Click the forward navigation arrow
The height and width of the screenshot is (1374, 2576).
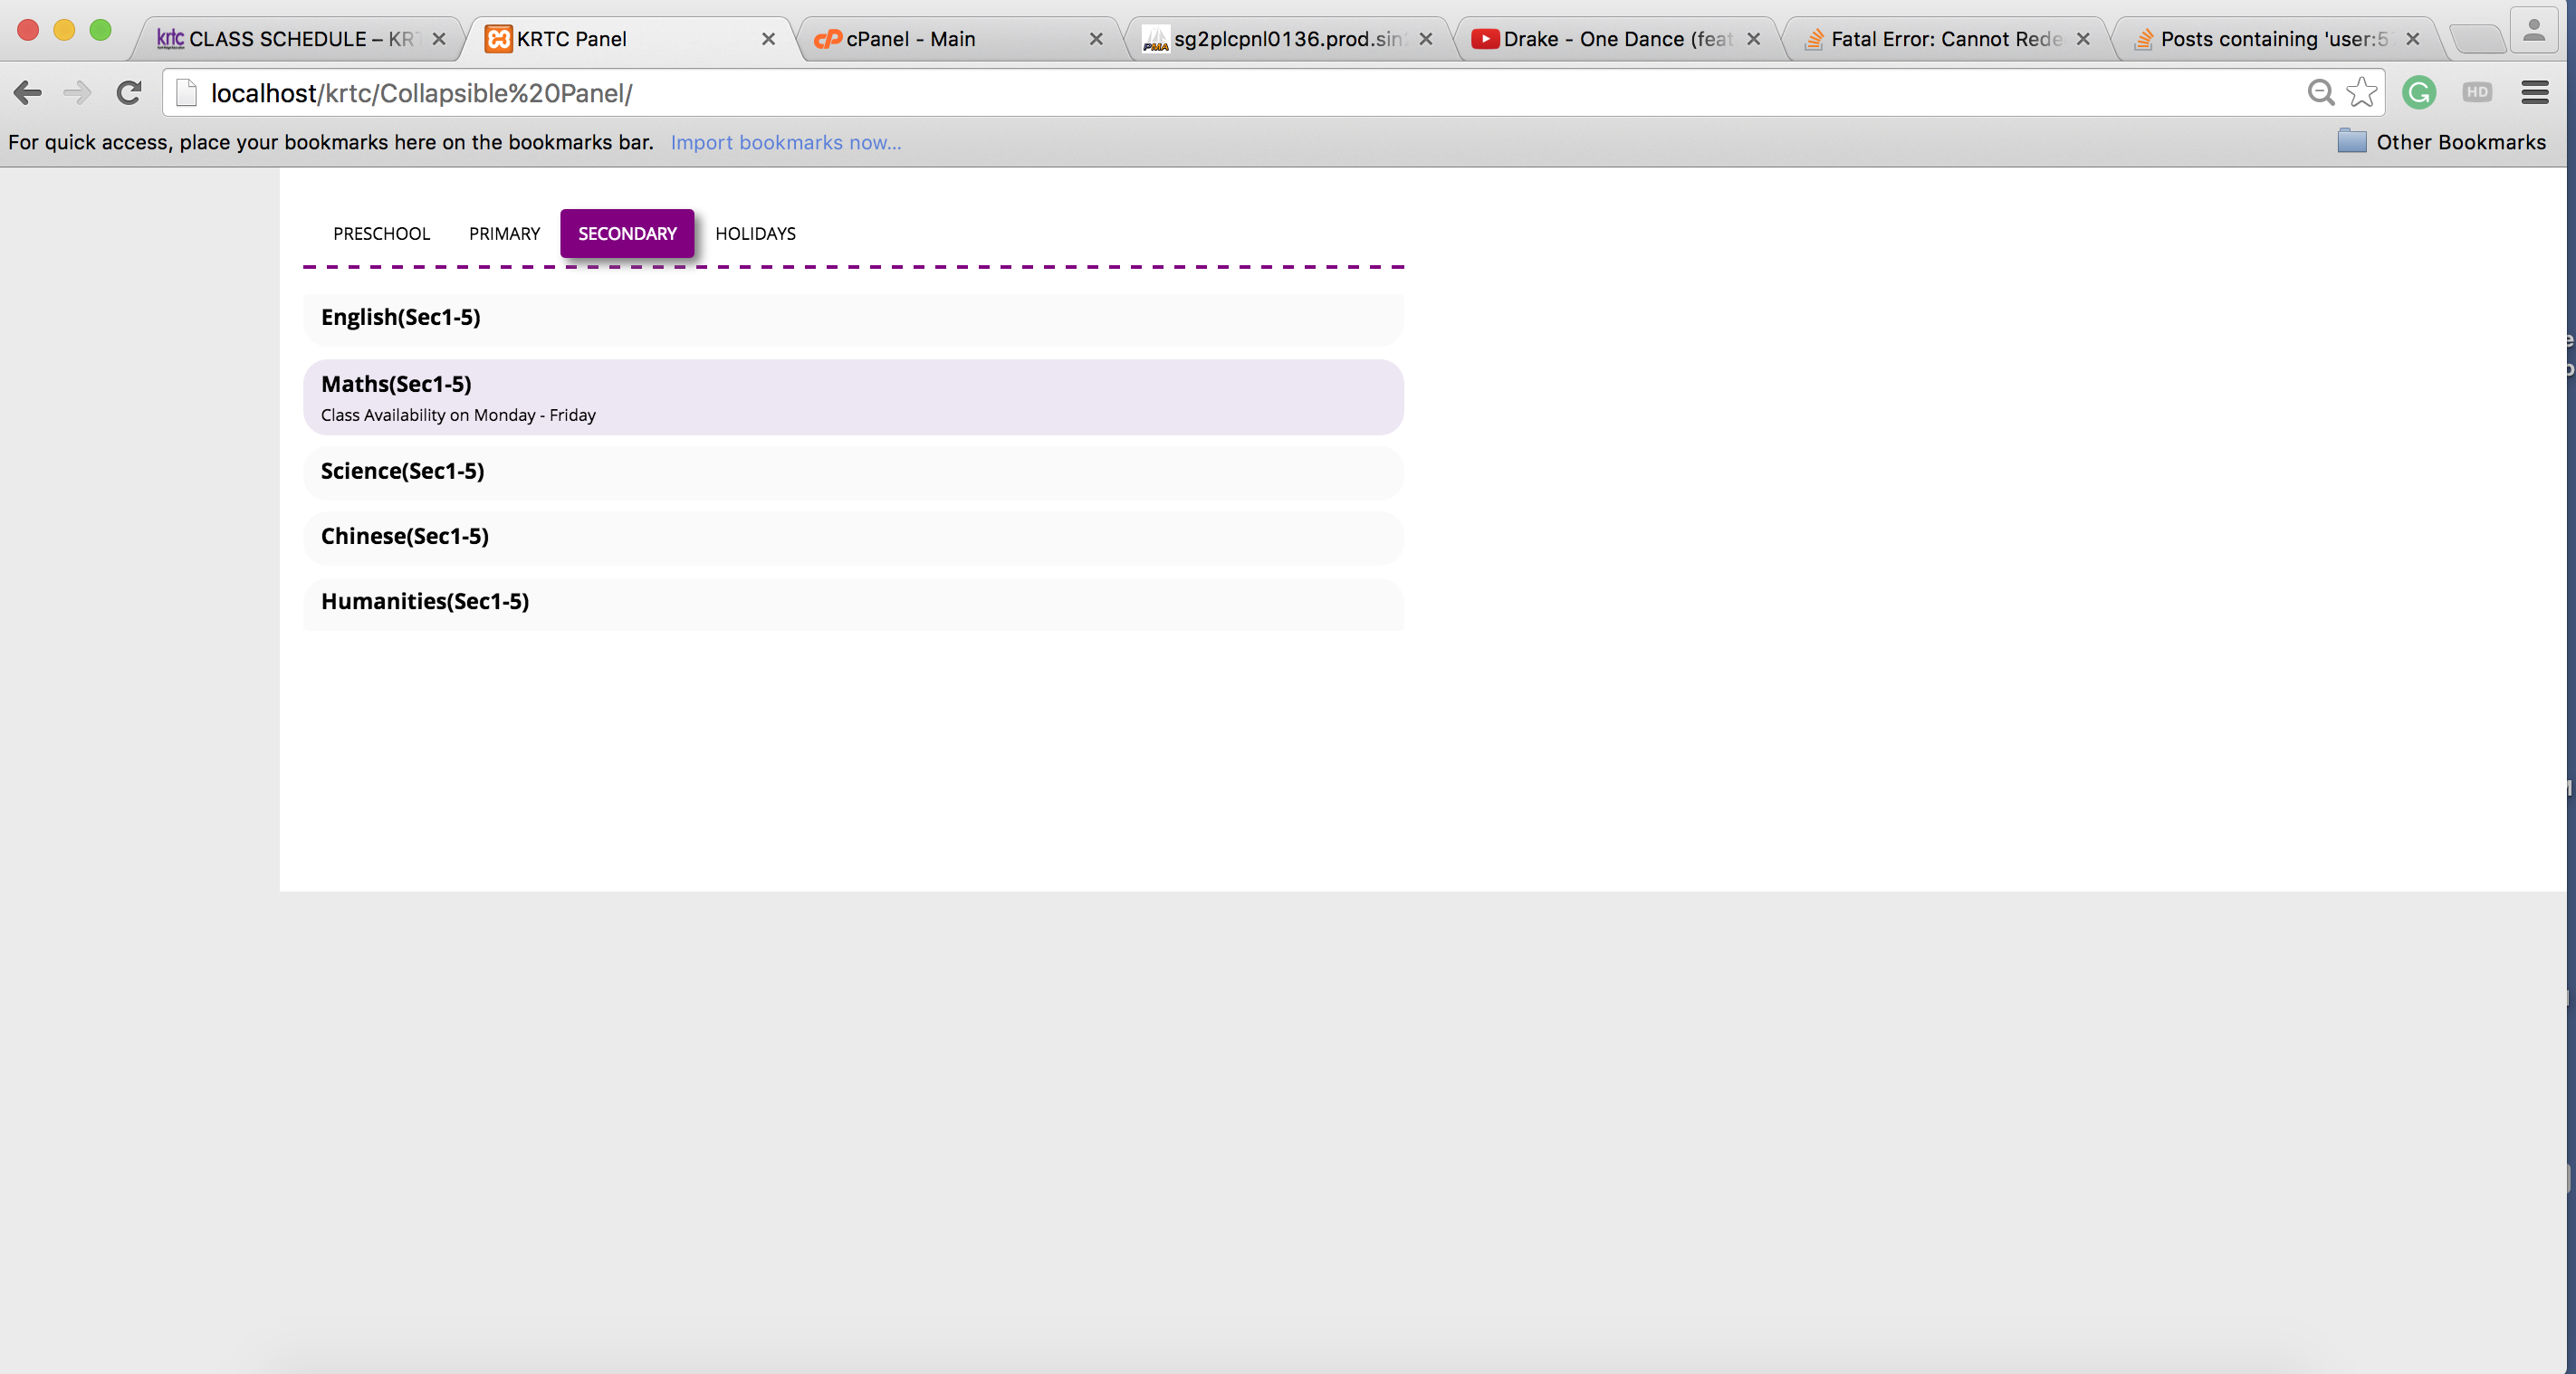77,93
